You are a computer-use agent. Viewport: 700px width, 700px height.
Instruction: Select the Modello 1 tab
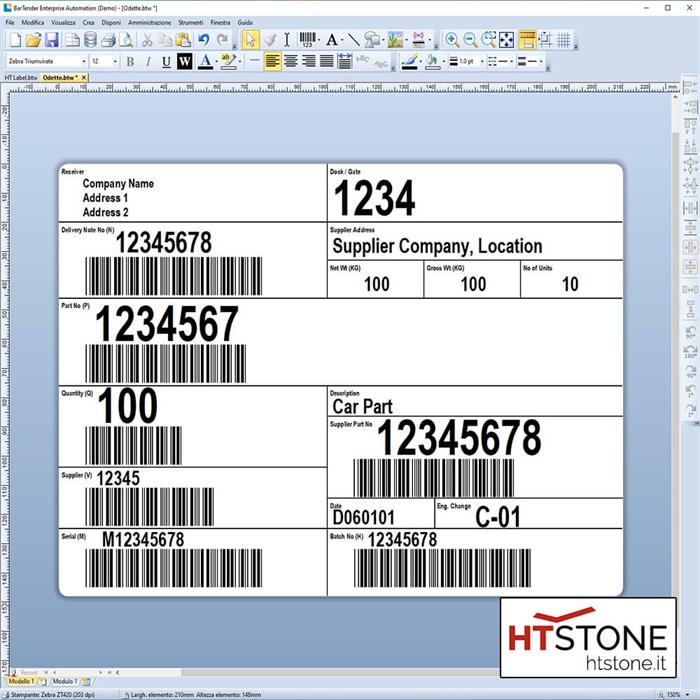21,681
